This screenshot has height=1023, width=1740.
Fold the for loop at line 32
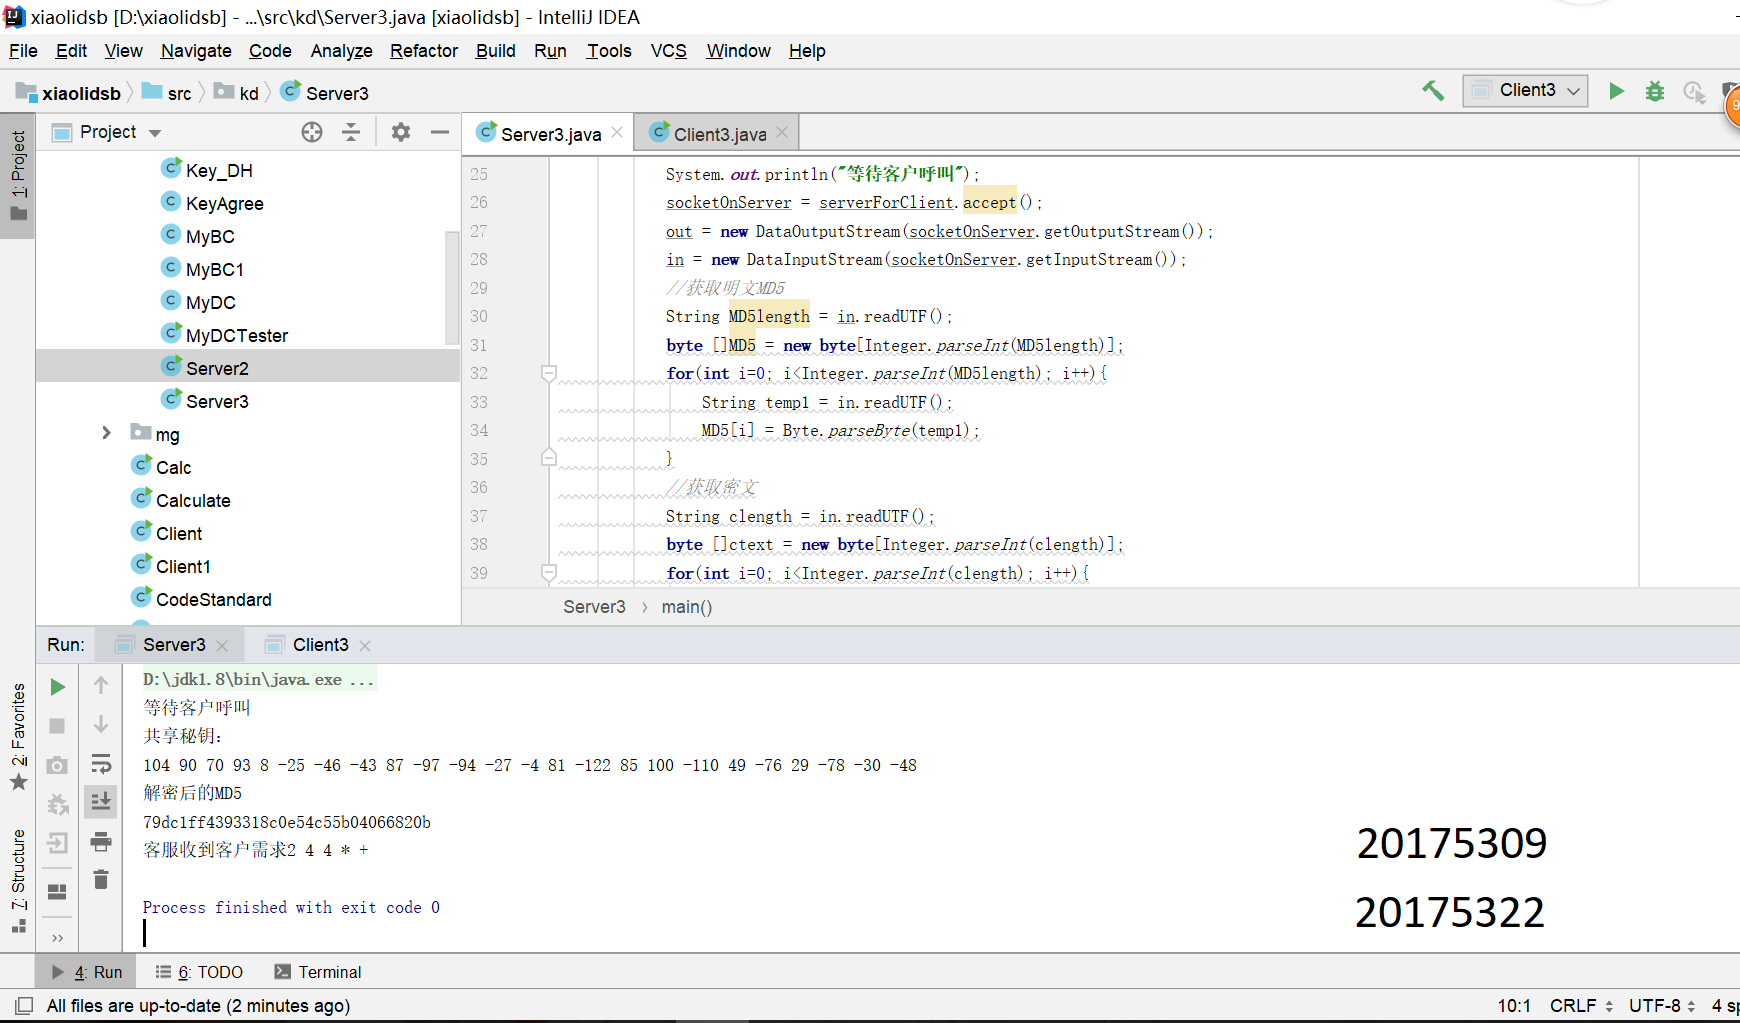pyautogui.click(x=549, y=373)
